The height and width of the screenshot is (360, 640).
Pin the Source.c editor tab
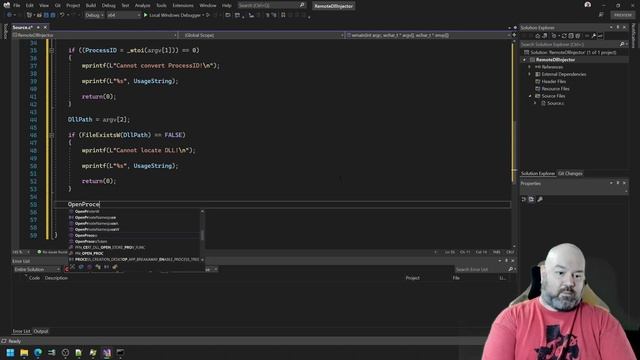pos(38,27)
